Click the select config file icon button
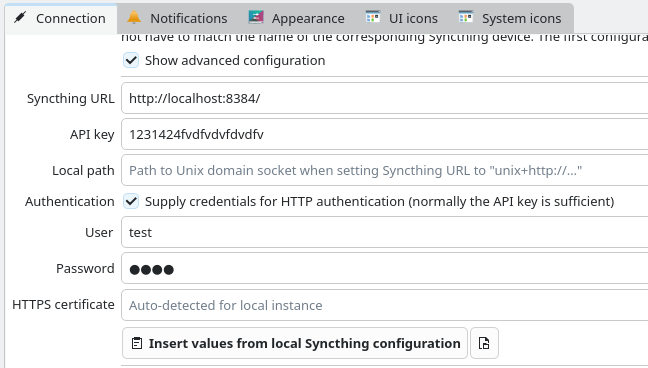The width and height of the screenshot is (648, 368). [x=484, y=343]
